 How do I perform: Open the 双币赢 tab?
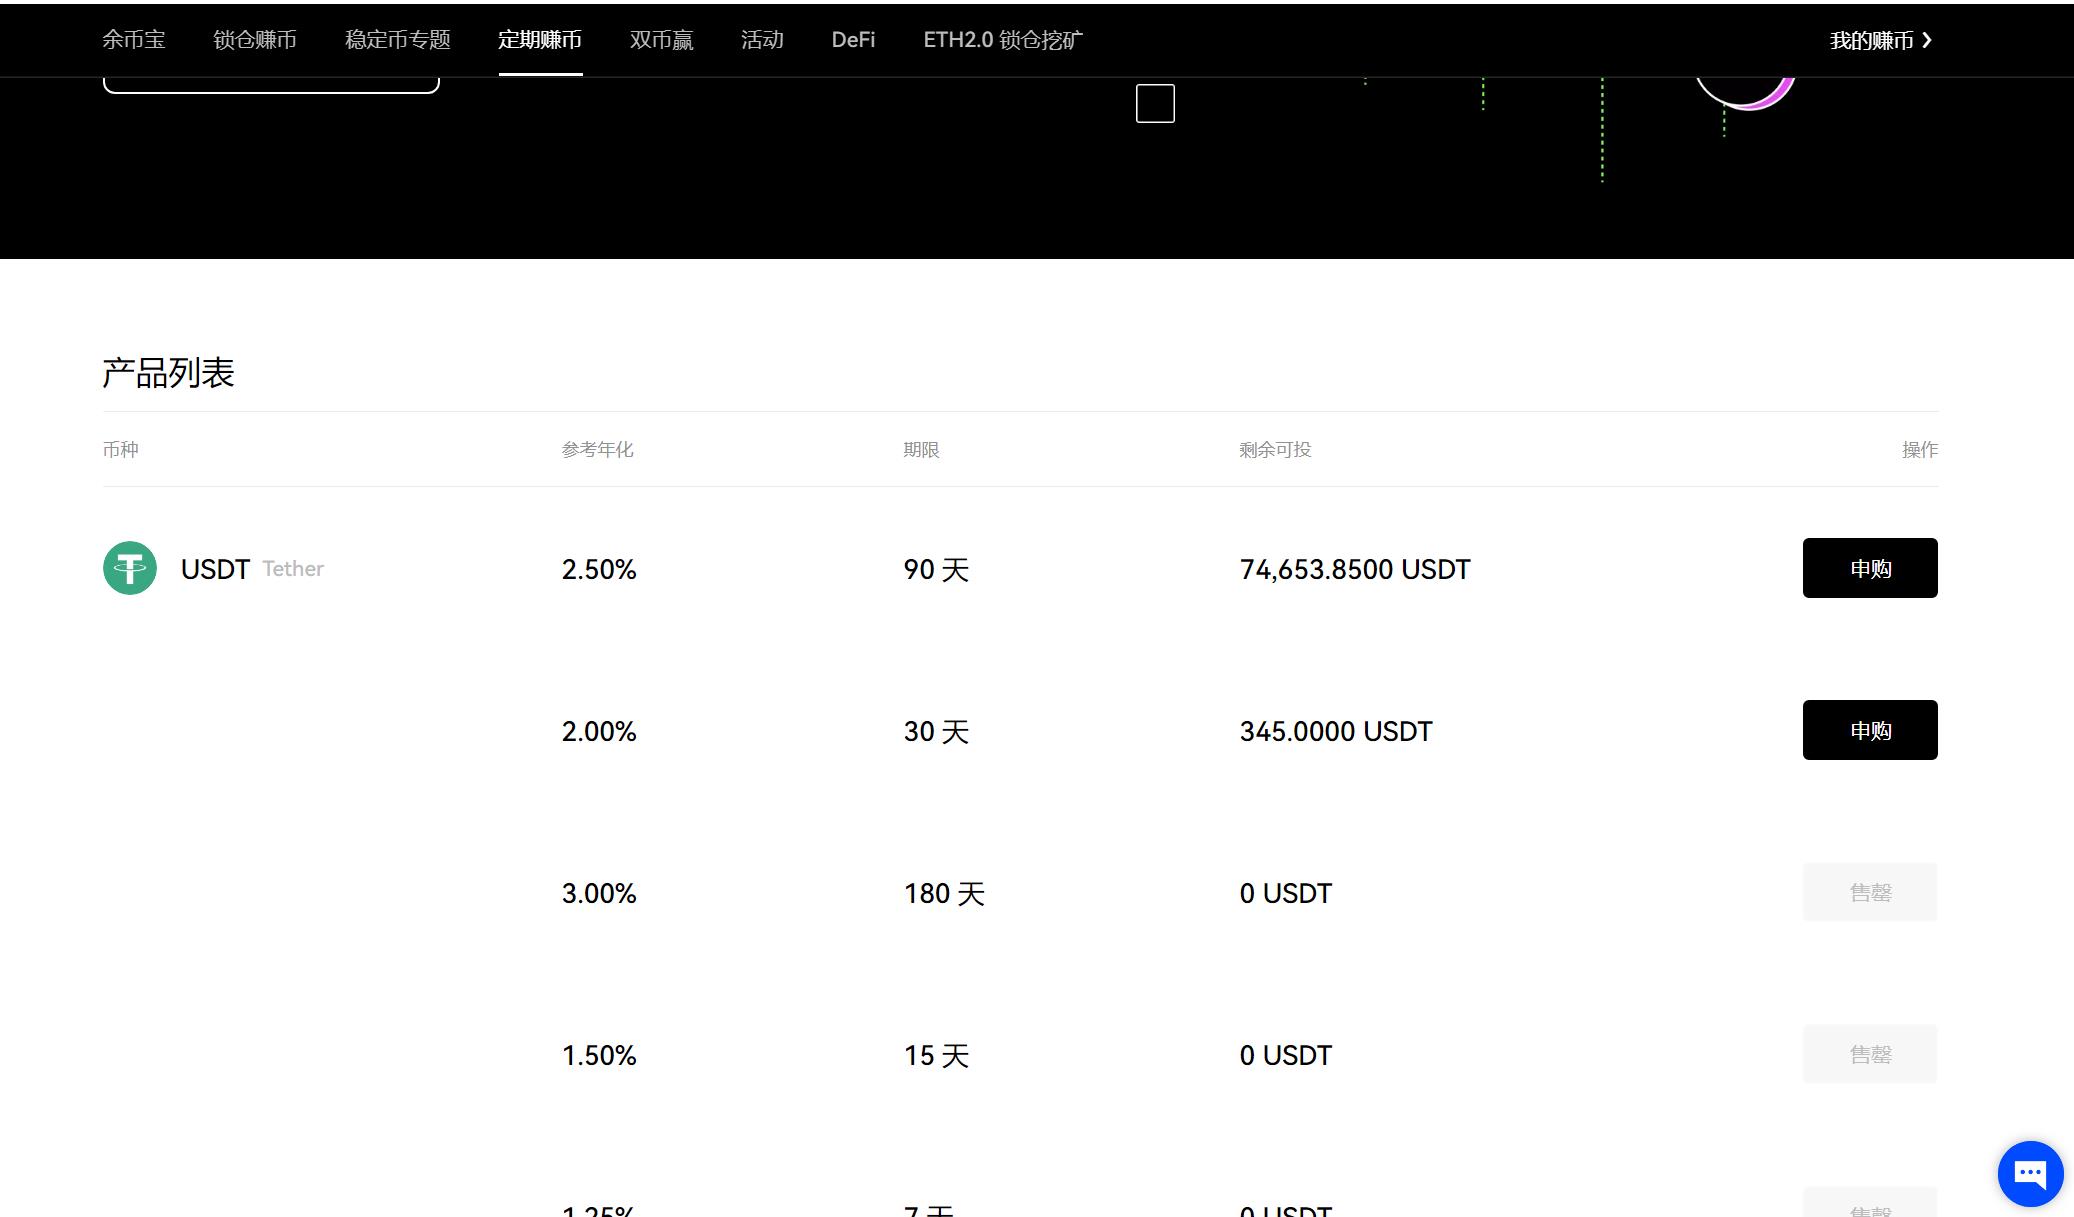click(661, 40)
